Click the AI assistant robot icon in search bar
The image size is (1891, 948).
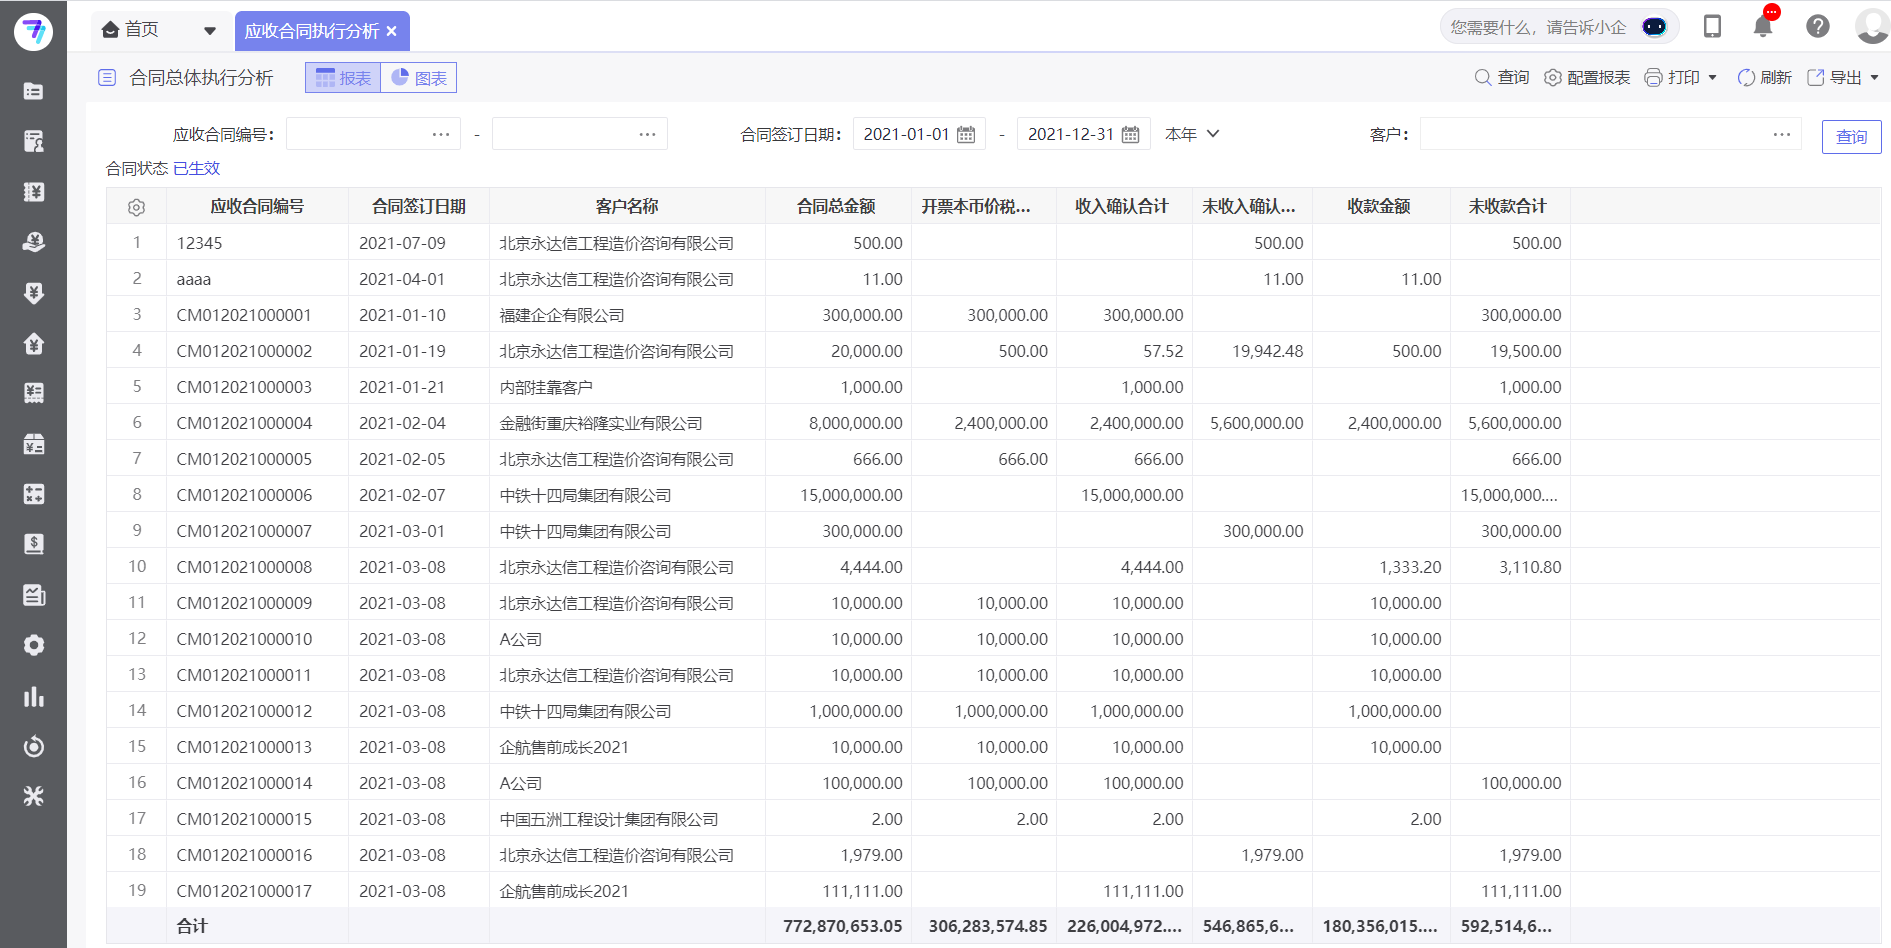click(x=1654, y=26)
